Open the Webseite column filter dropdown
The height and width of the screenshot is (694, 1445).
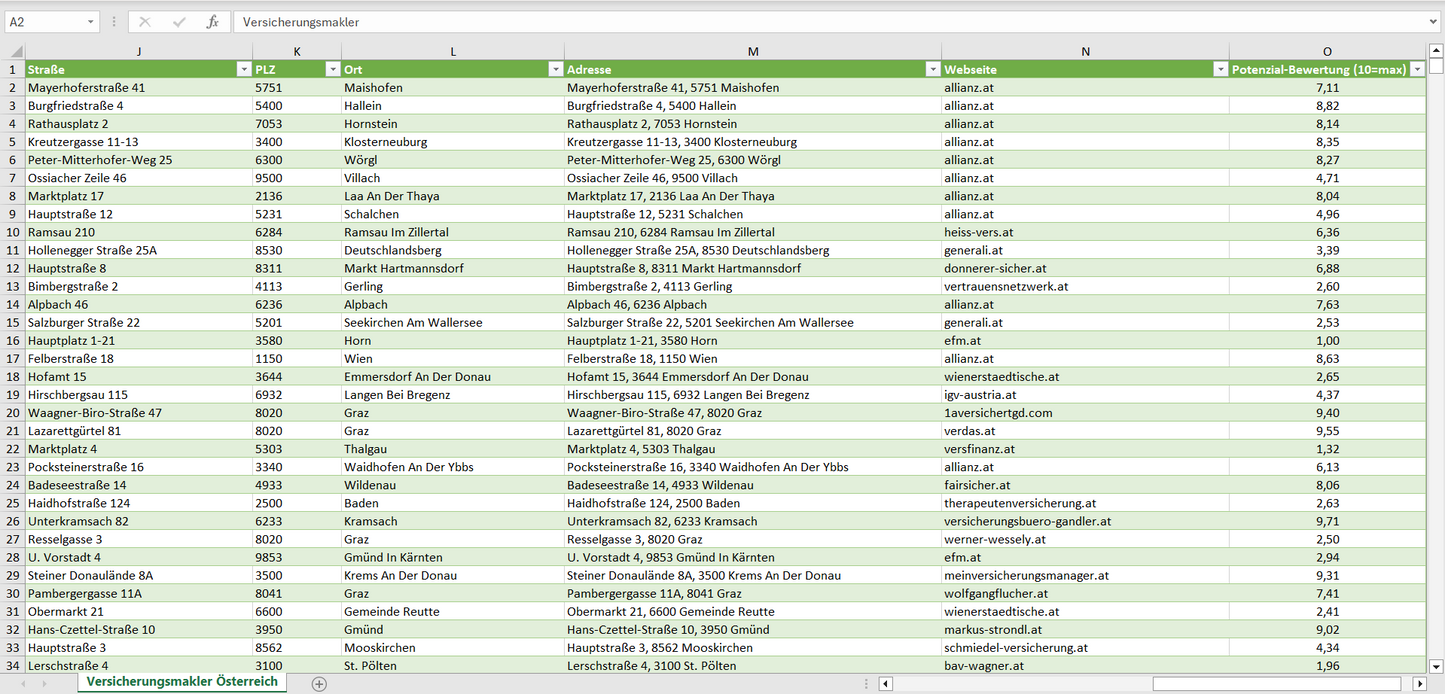click(1220, 70)
